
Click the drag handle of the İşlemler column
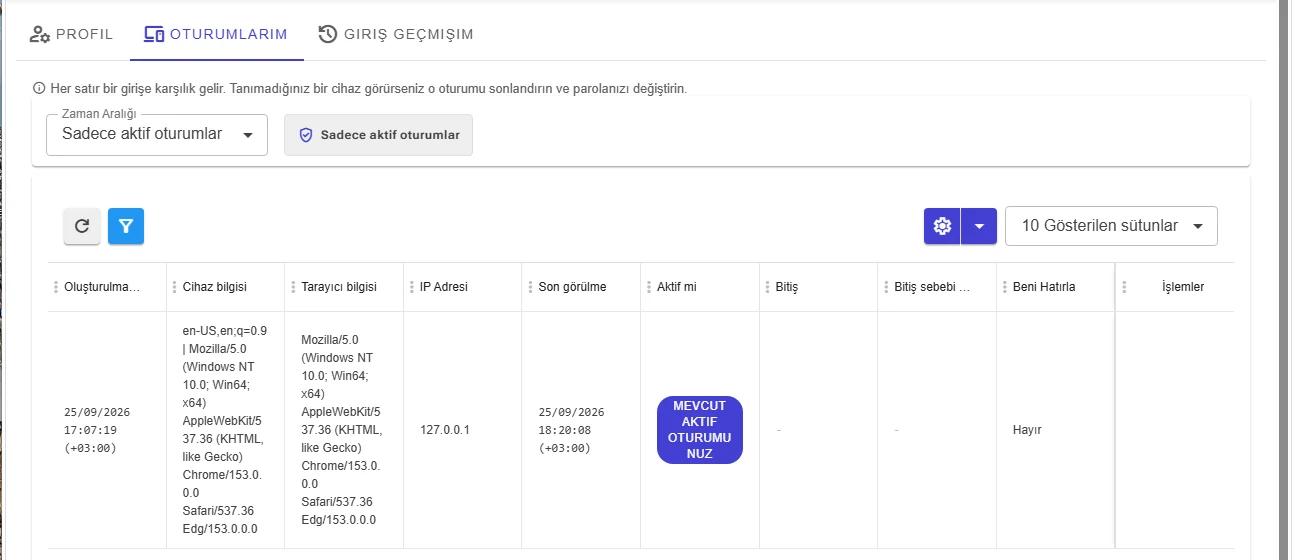[1124, 287]
